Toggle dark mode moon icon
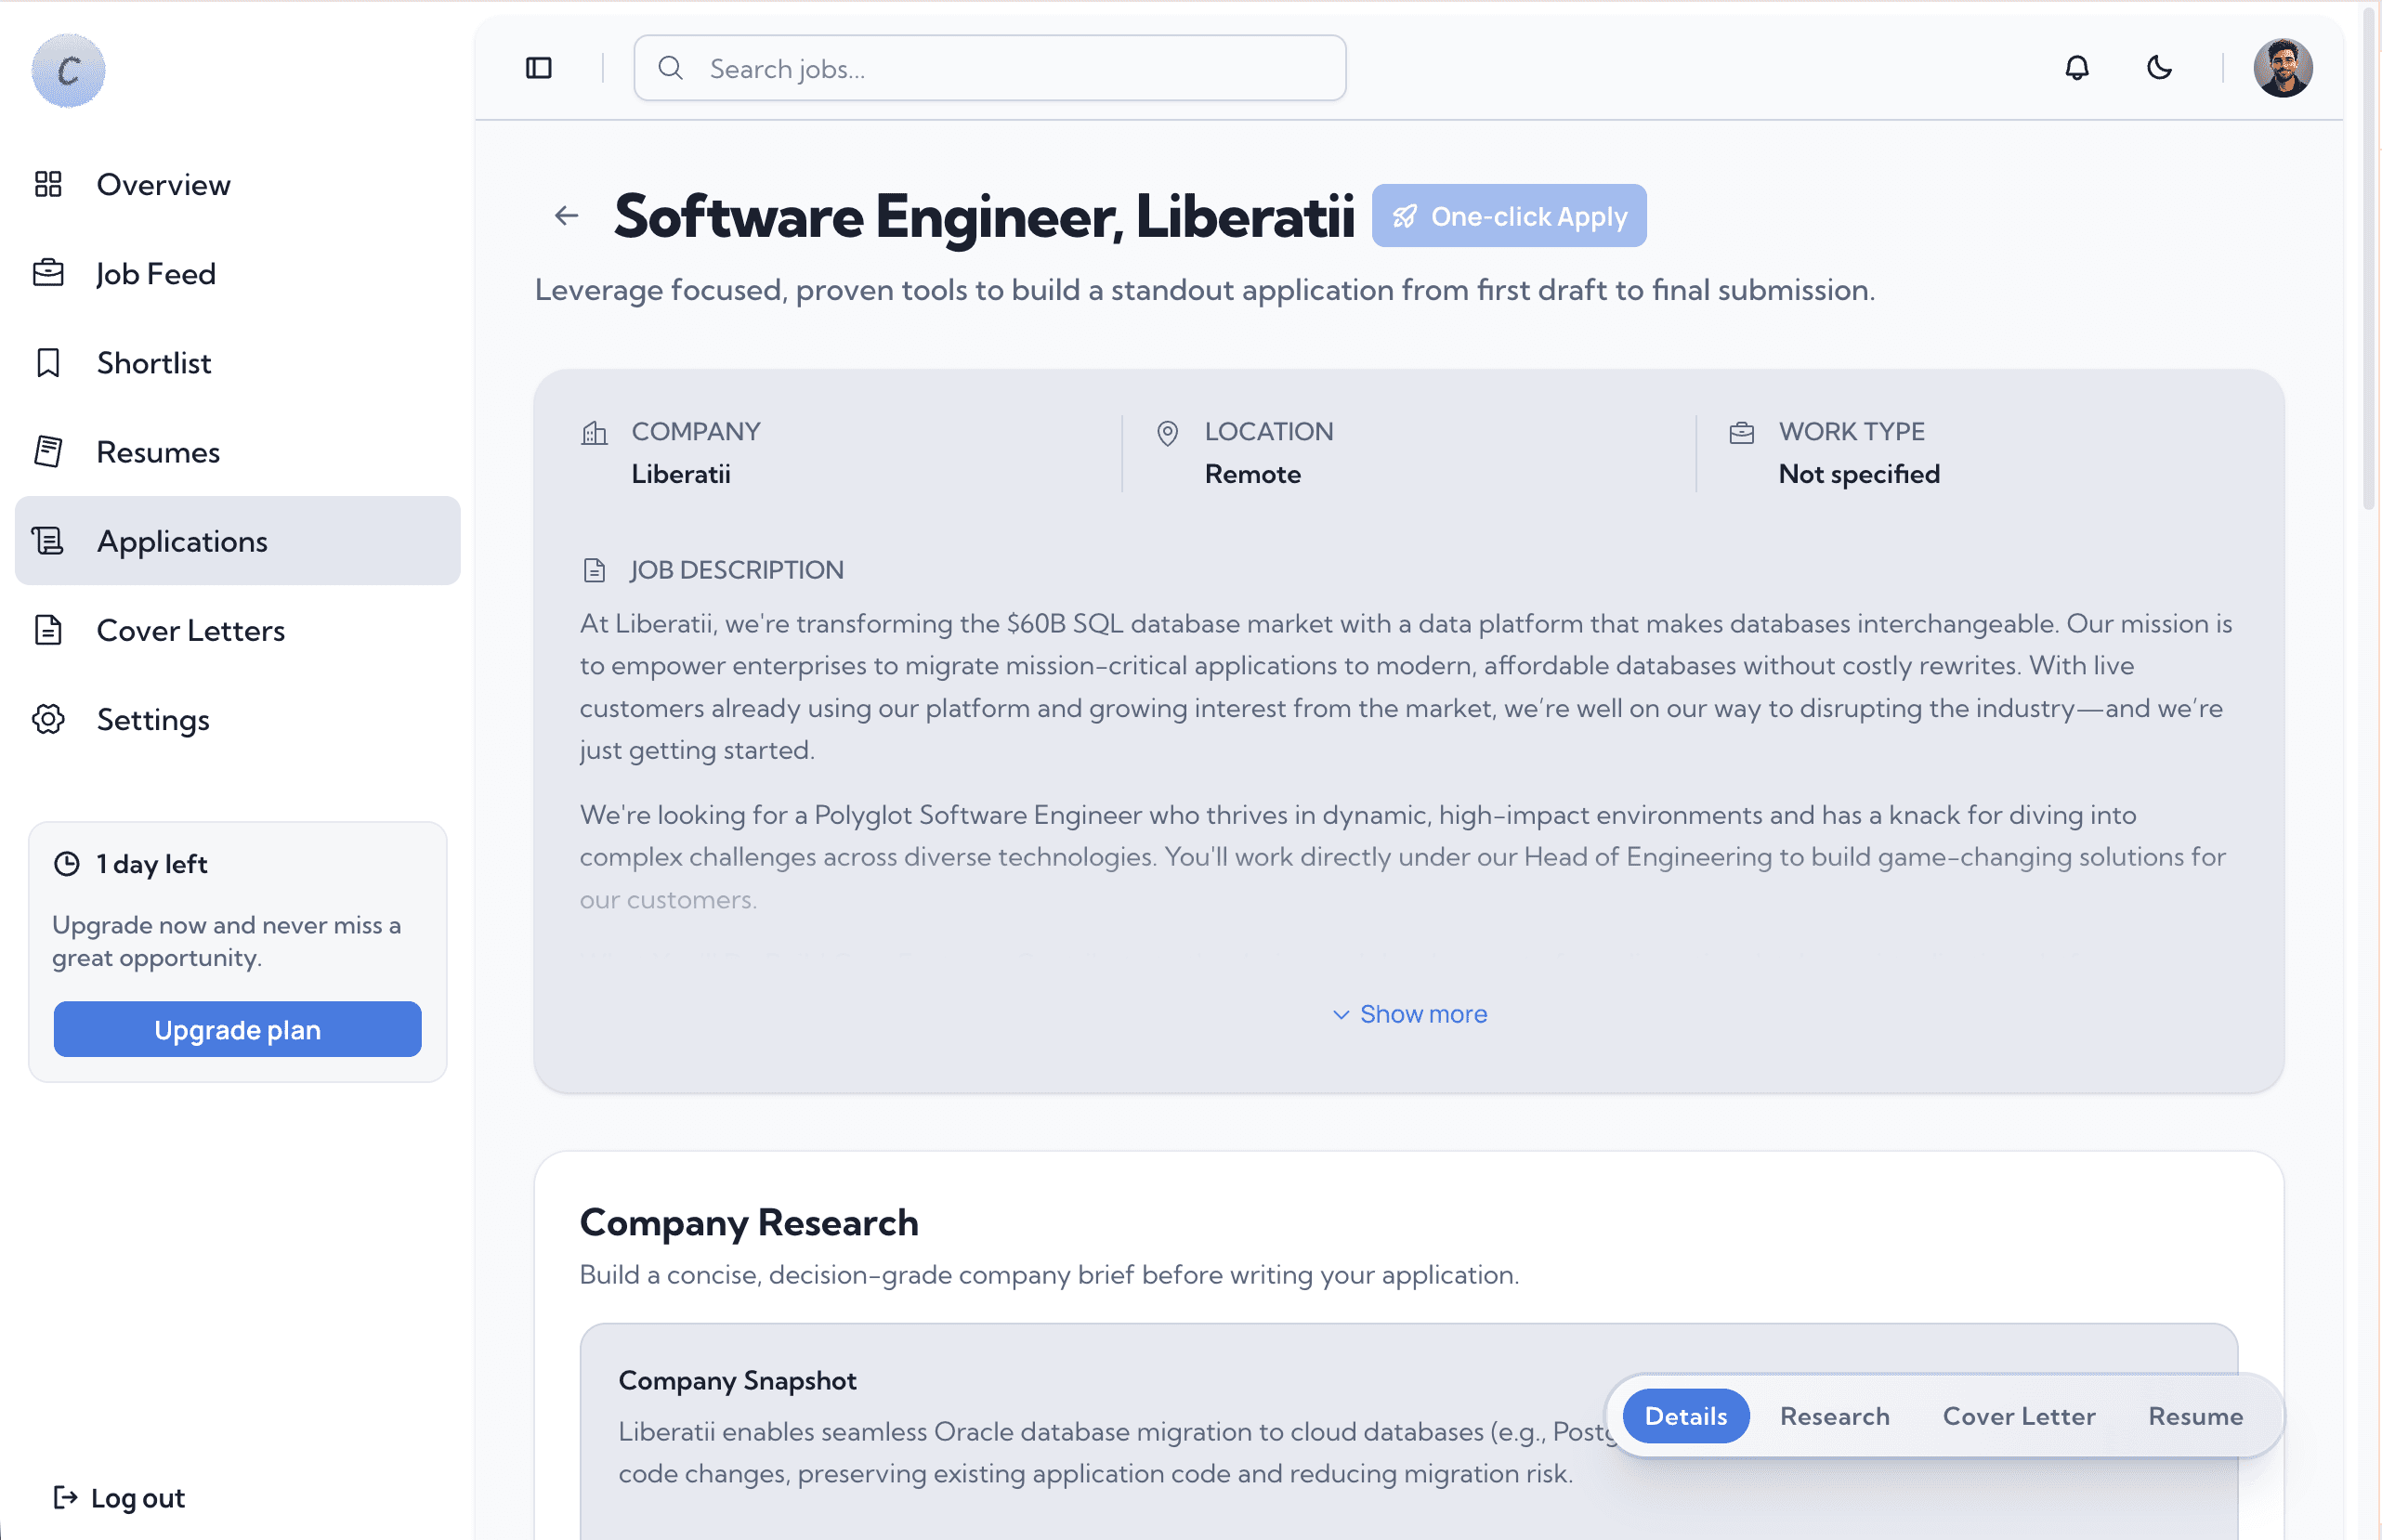Viewport: 2382px width, 1540px height. [x=2160, y=68]
